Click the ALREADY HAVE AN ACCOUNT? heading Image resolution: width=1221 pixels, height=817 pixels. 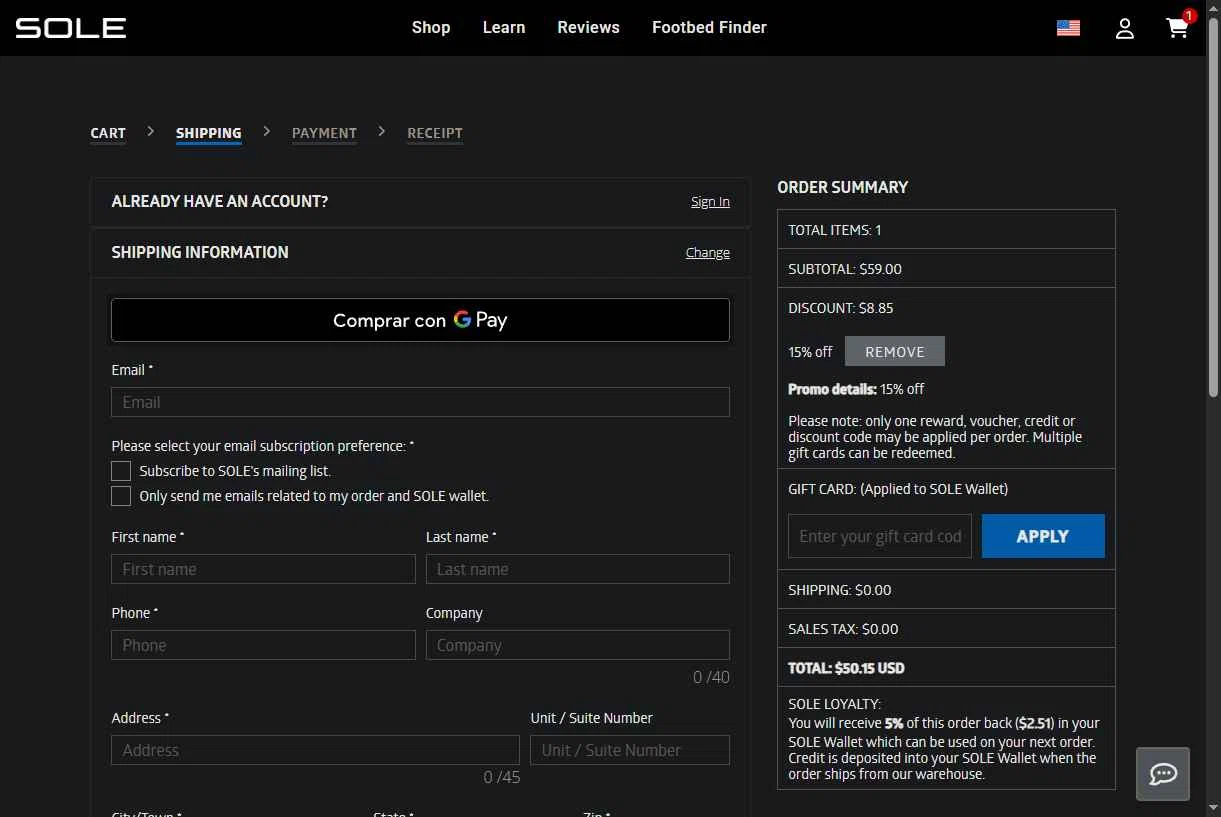point(220,202)
